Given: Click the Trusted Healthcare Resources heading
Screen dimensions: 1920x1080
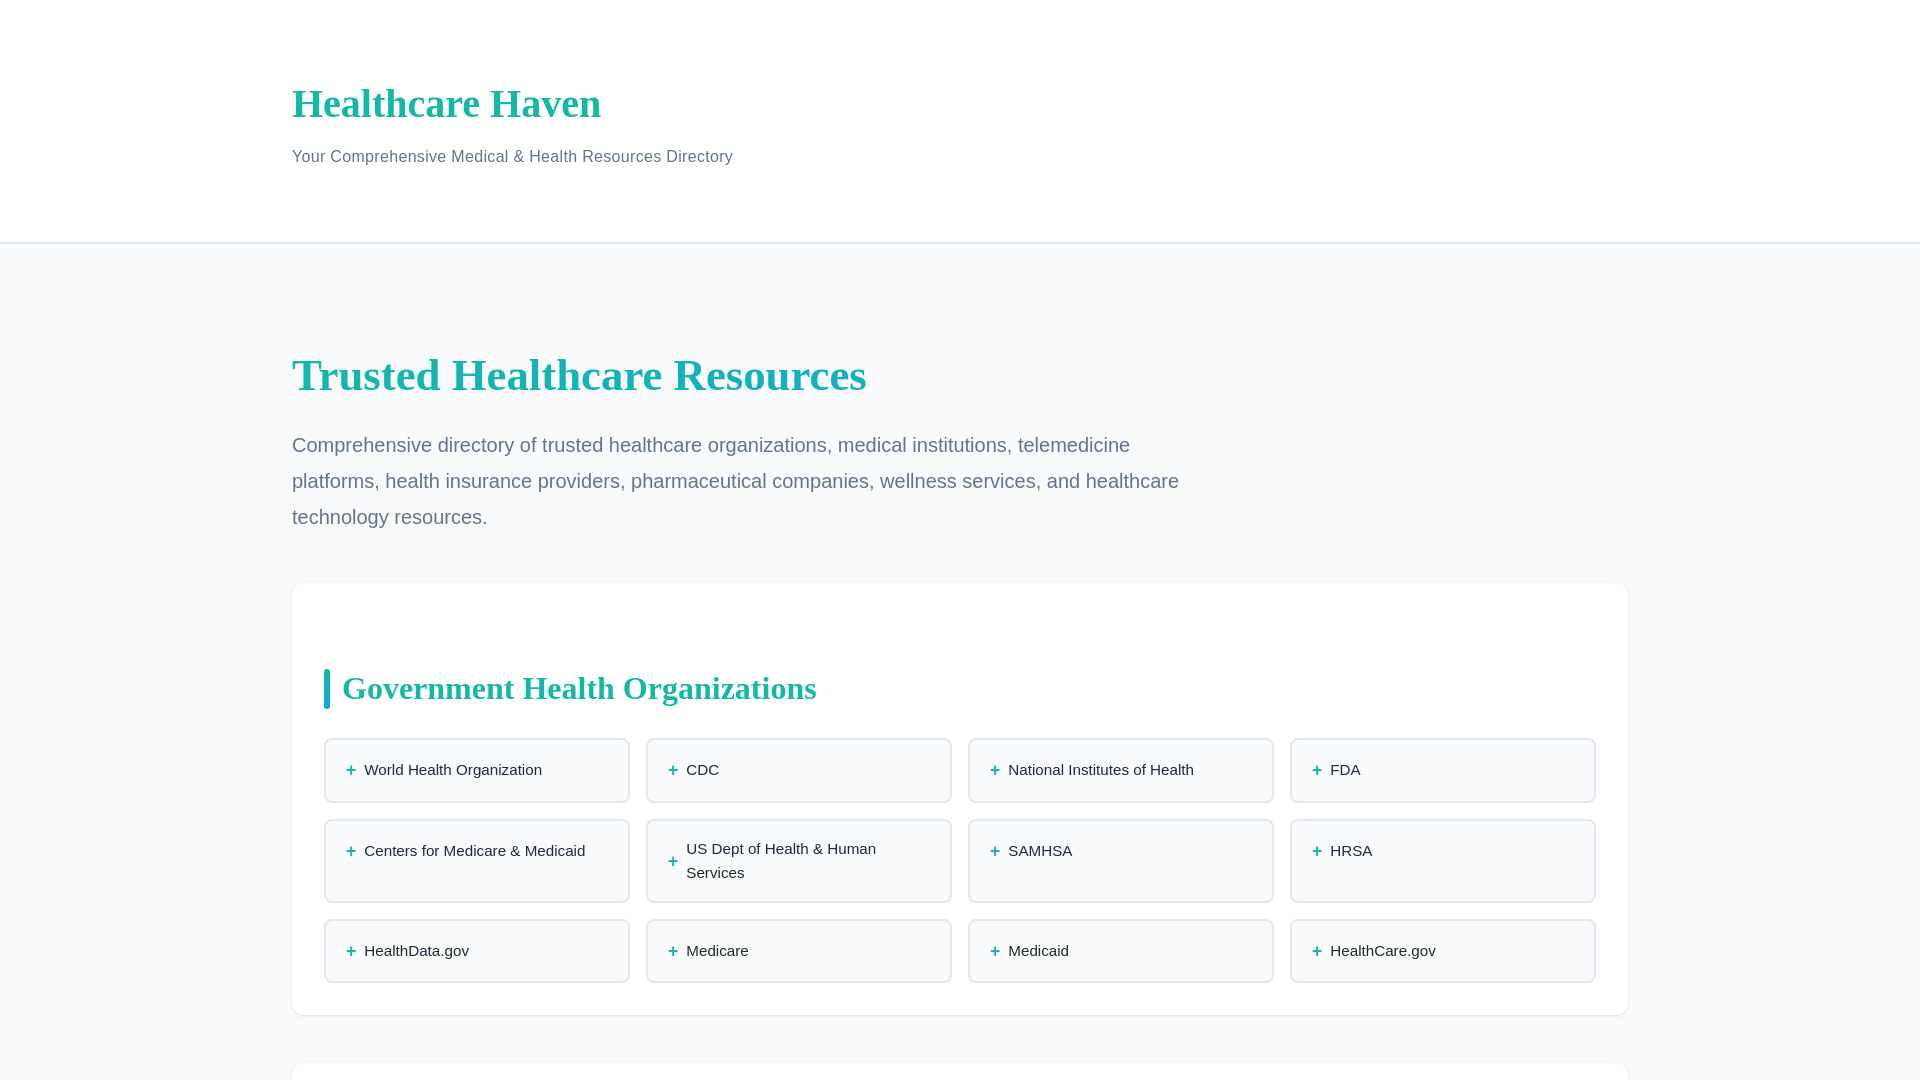Looking at the screenshot, I should [579, 376].
